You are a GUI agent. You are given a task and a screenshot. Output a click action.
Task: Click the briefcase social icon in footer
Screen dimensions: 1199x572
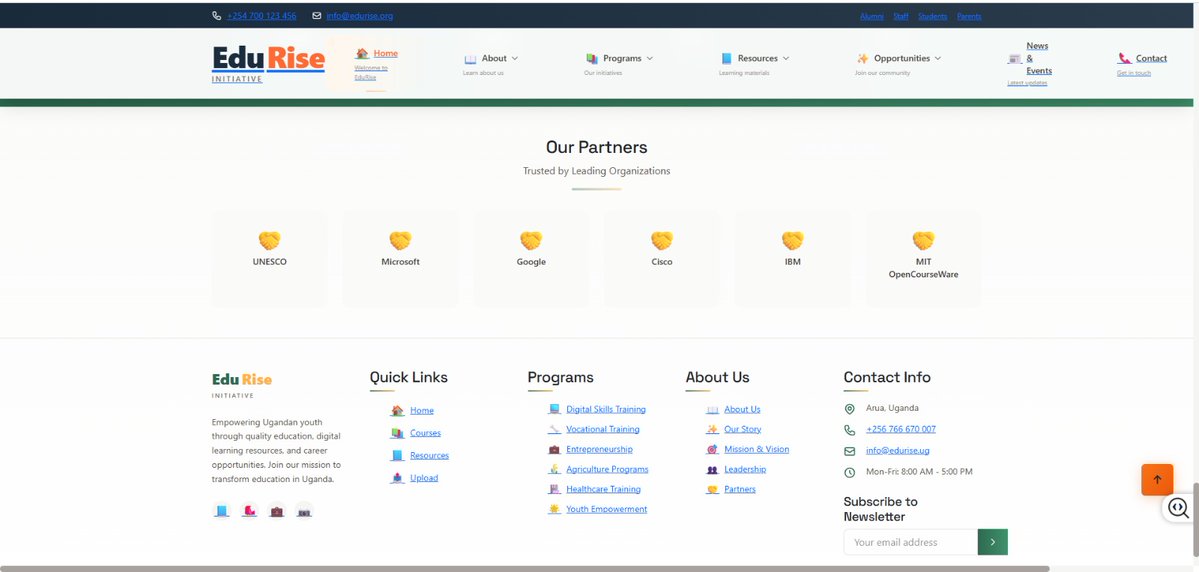click(277, 511)
